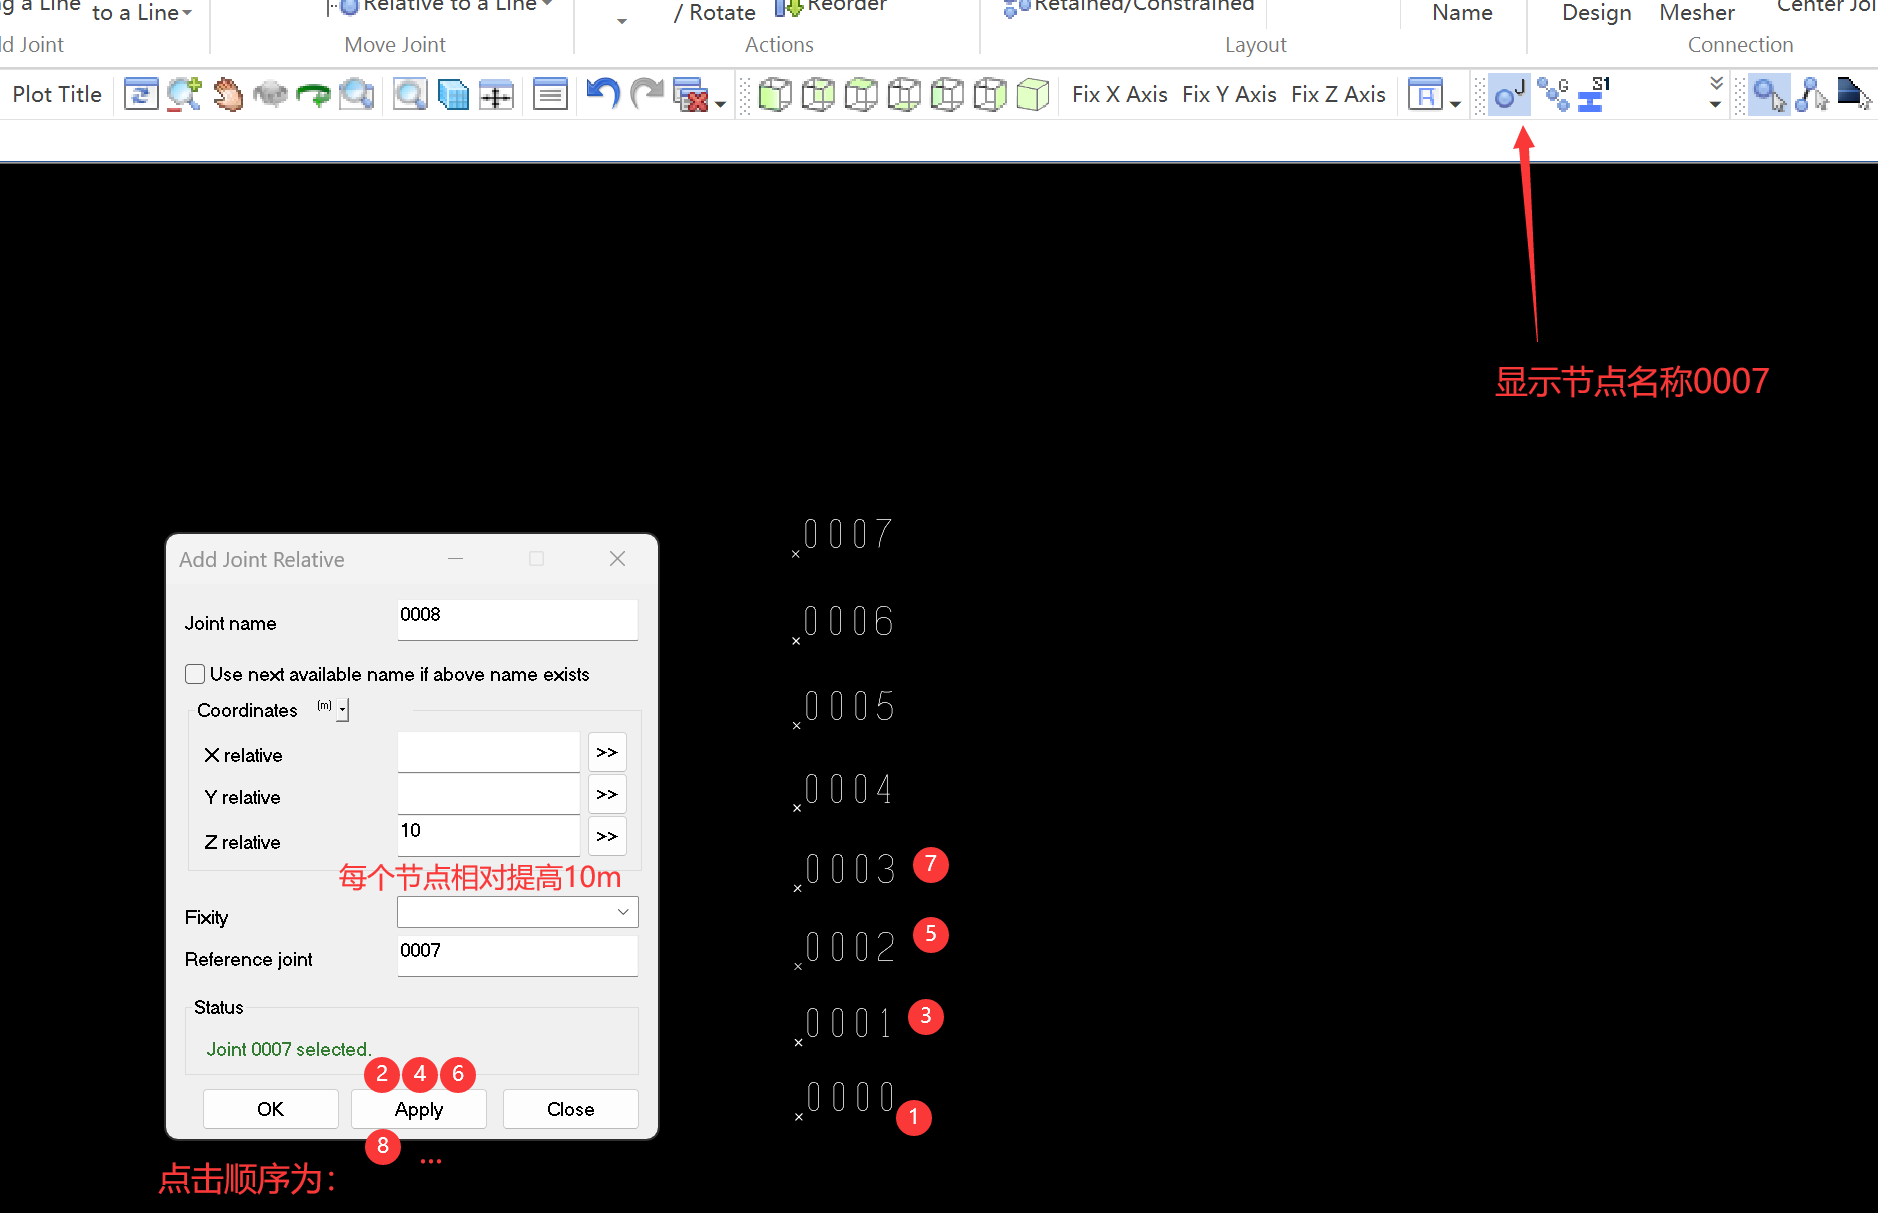
Task: Click the green rotate arrow icon
Action: tap(314, 95)
